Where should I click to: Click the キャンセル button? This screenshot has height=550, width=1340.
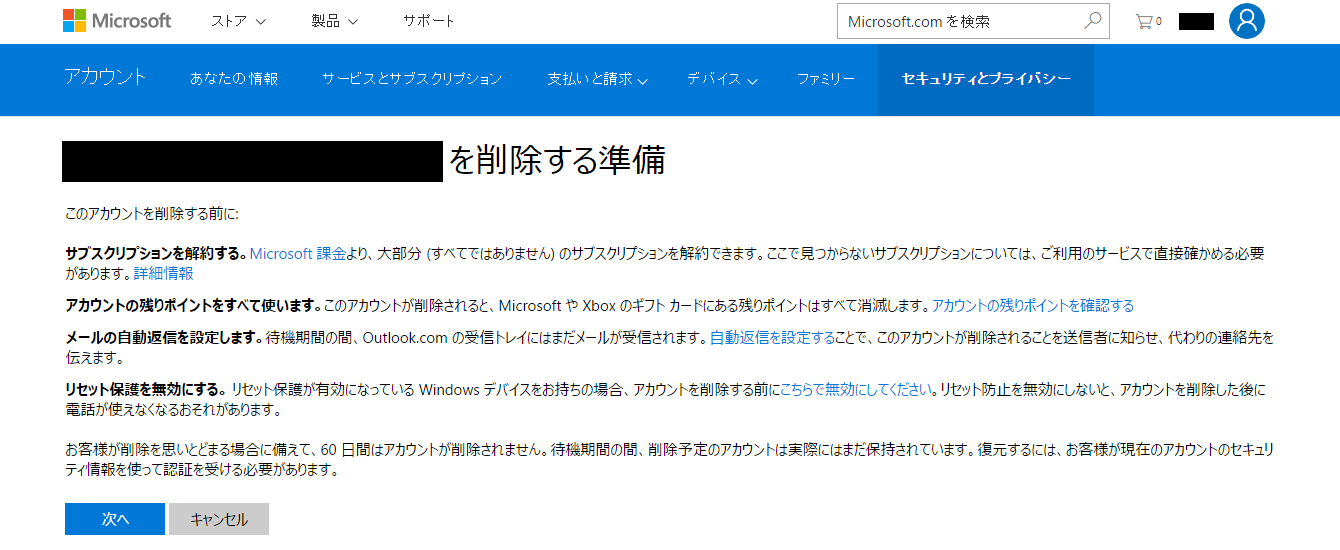[219, 519]
